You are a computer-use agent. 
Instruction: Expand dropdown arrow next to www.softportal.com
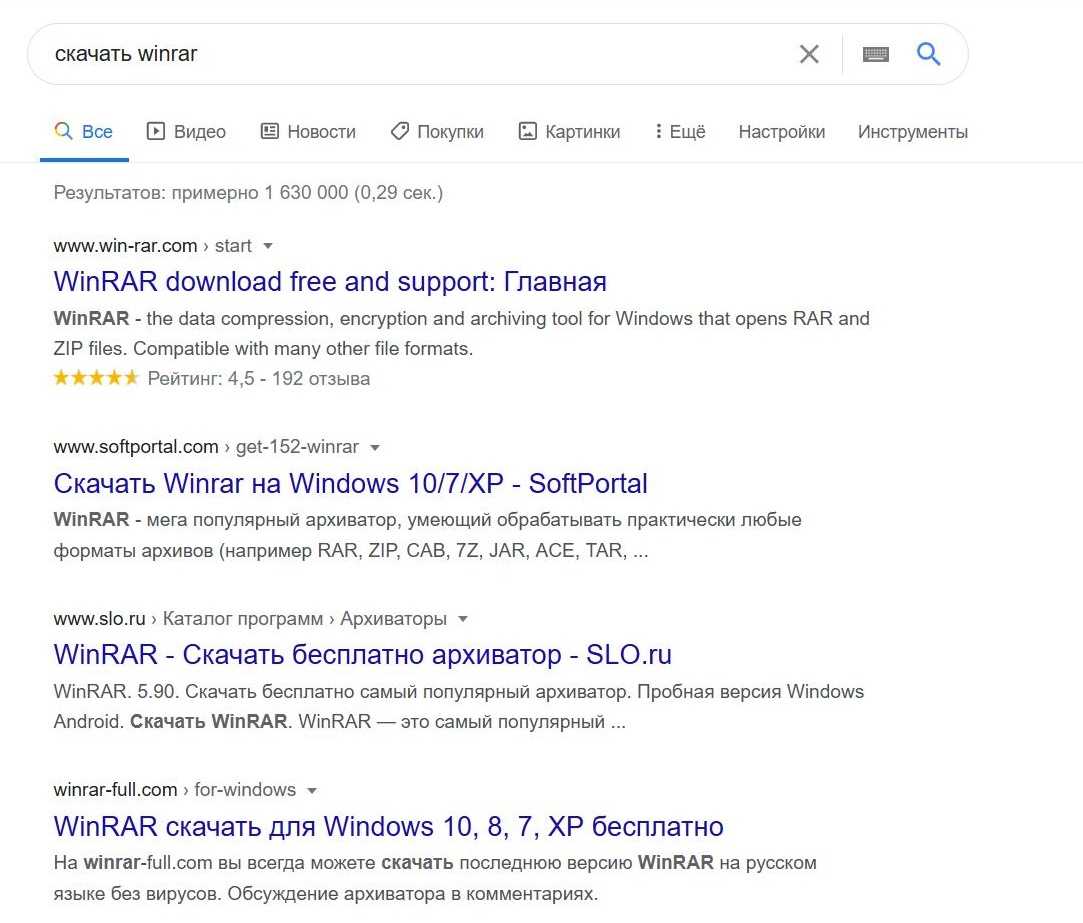(375, 447)
